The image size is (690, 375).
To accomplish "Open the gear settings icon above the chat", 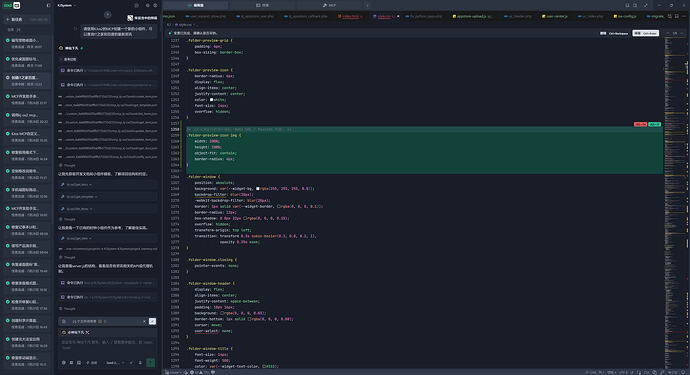I will coord(155,5).
